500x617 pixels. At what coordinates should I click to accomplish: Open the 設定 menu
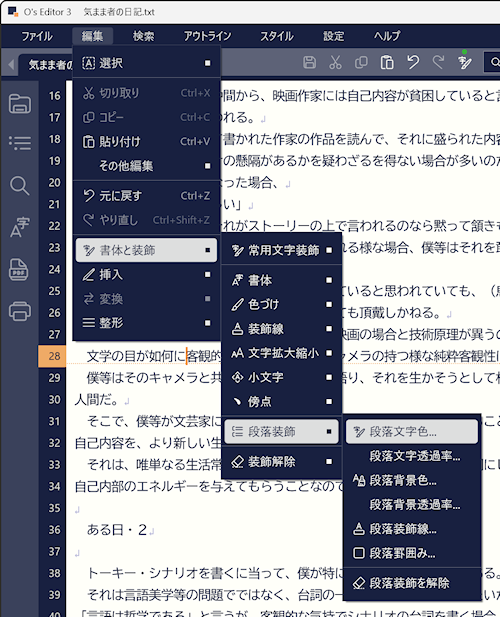click(334, 36)
